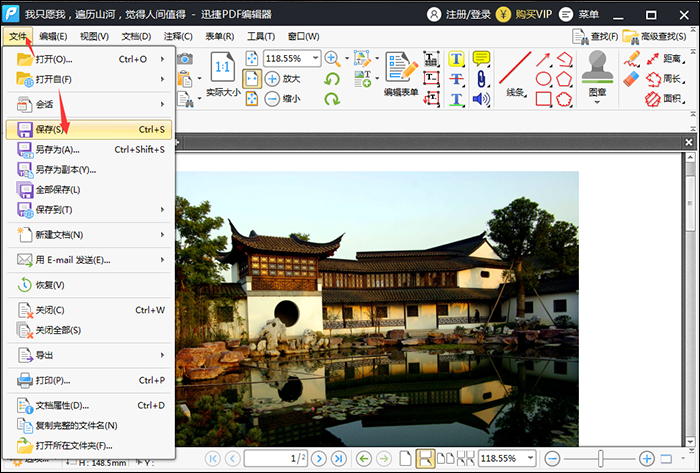Viewport: 700px width, 473px height.
Task: Select the 线条 line drawing tool
Action: click(x=514, y=75)
